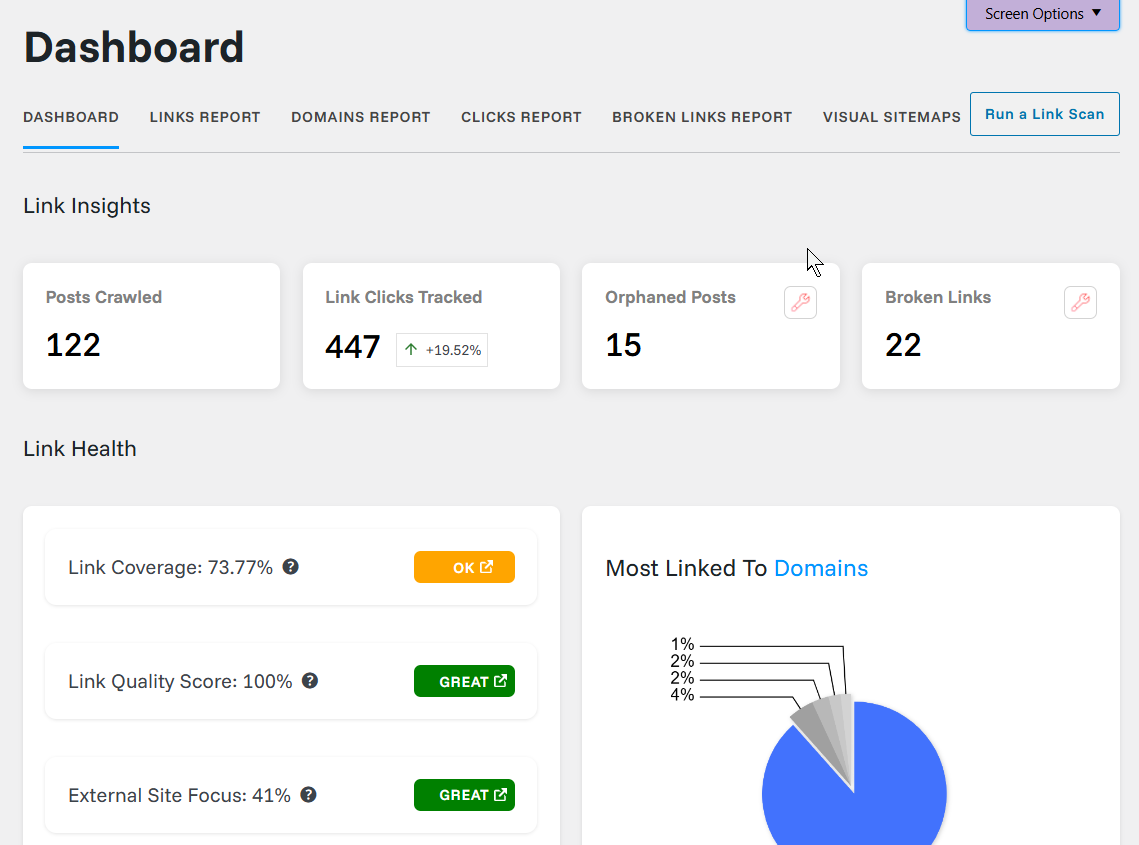Click the 4% label on the pie chart
The width and height of the screenshot is (1139, 845).
(x=682, y=693)
